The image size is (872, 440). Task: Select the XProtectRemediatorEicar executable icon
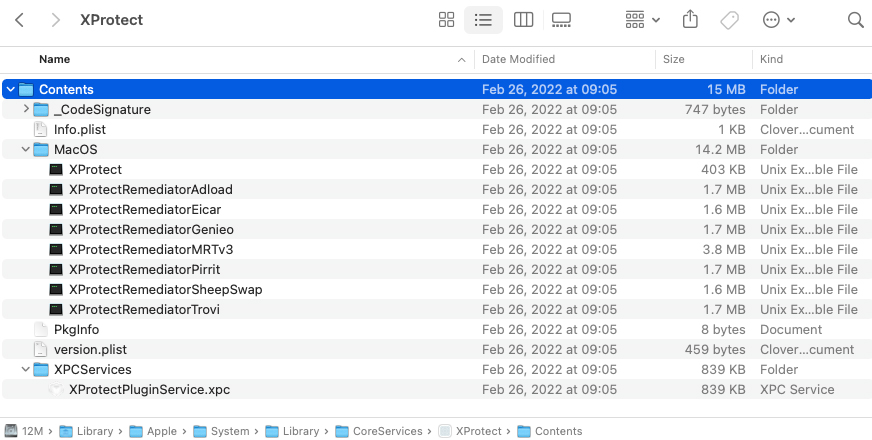(x=56, y=210)
